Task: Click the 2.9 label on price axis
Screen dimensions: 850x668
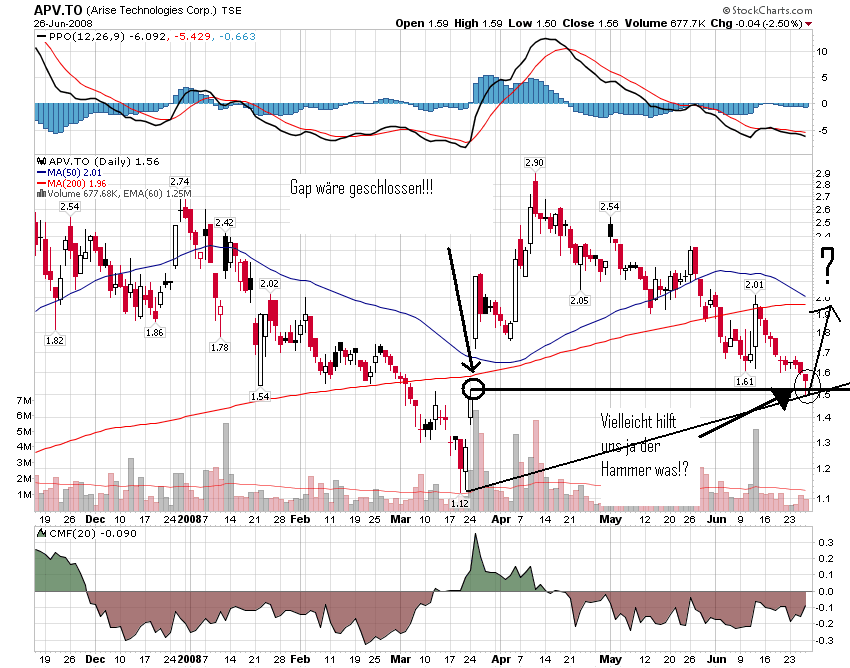Action: click(x=823, y=174)
